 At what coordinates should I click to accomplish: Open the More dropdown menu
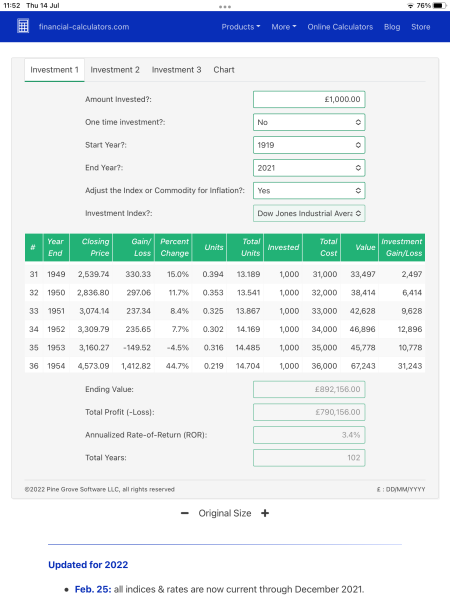click(x=284, y=27)
